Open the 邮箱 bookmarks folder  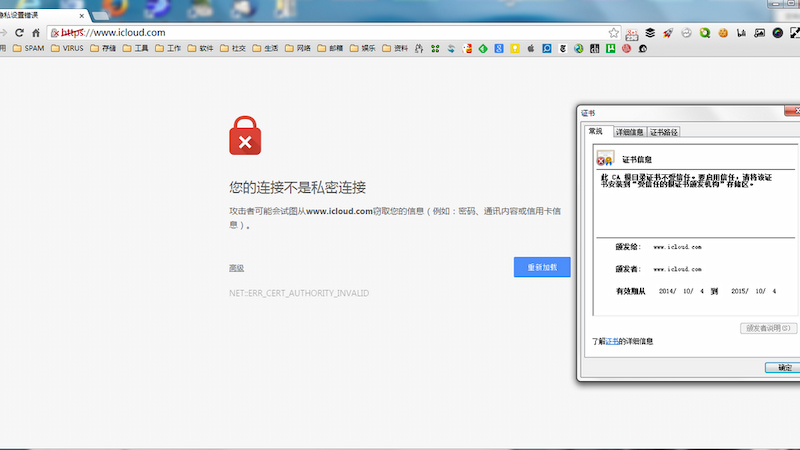331,48
